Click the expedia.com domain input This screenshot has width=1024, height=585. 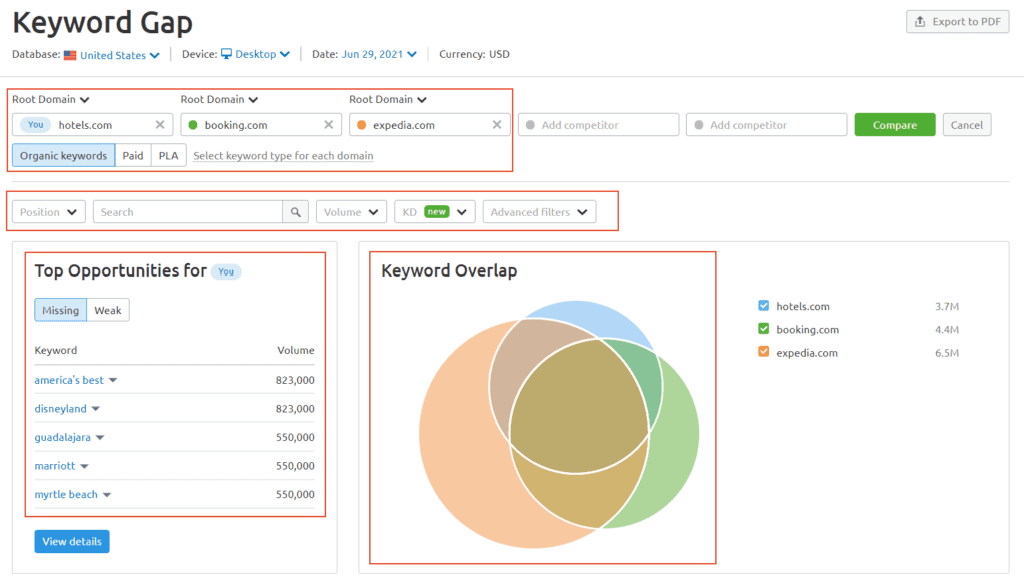[430, 125]
